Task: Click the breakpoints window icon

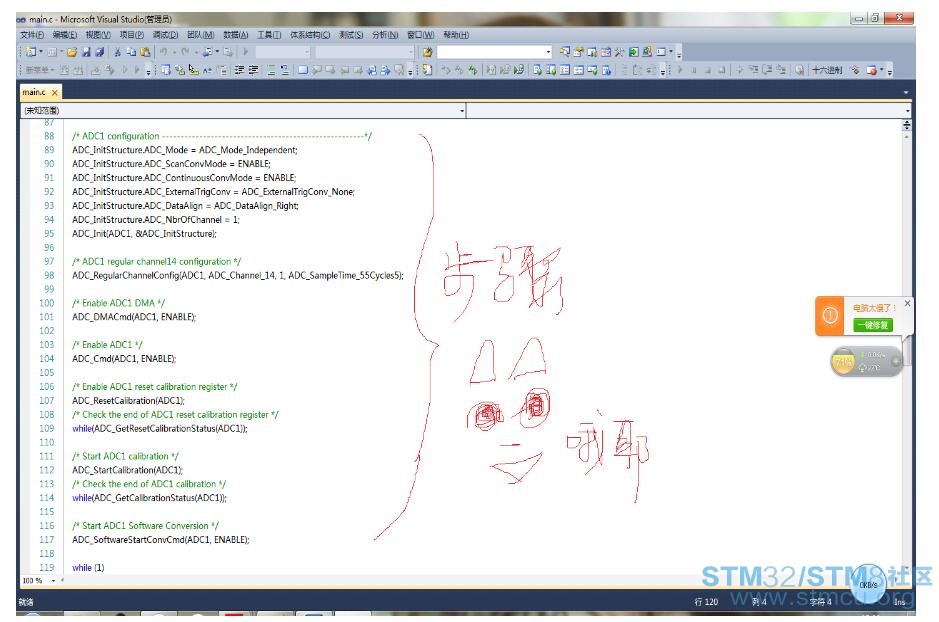Action: pyautogui.click(x=872, y=70)
